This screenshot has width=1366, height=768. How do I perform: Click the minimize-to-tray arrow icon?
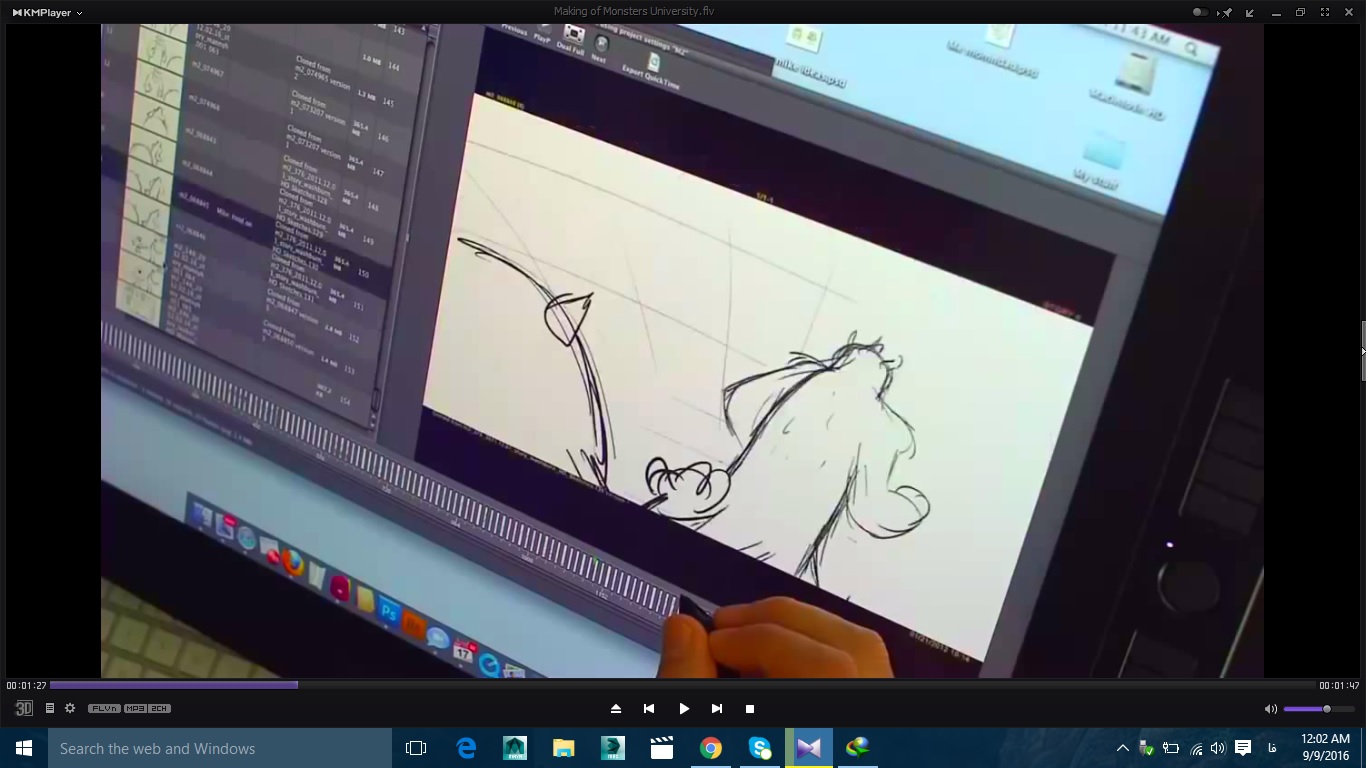pos(1251,13)
